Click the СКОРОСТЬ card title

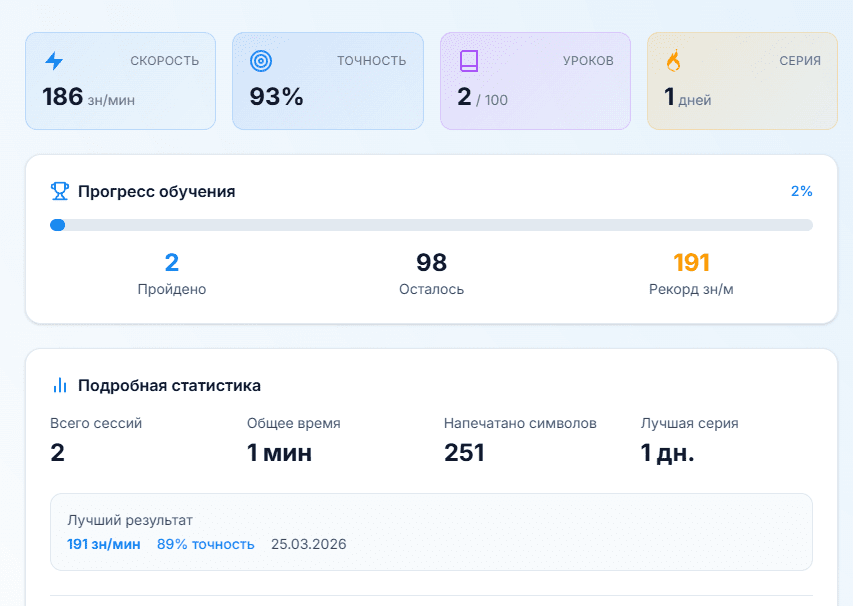pyautogui.click(x=165, y=61)
